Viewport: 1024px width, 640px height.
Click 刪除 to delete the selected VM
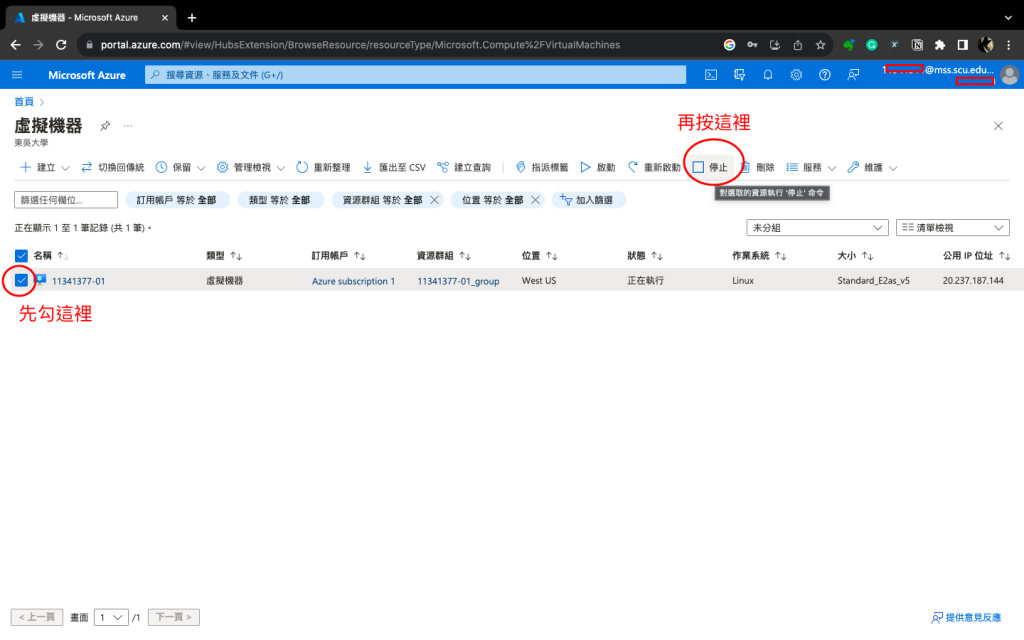point(757,167)
